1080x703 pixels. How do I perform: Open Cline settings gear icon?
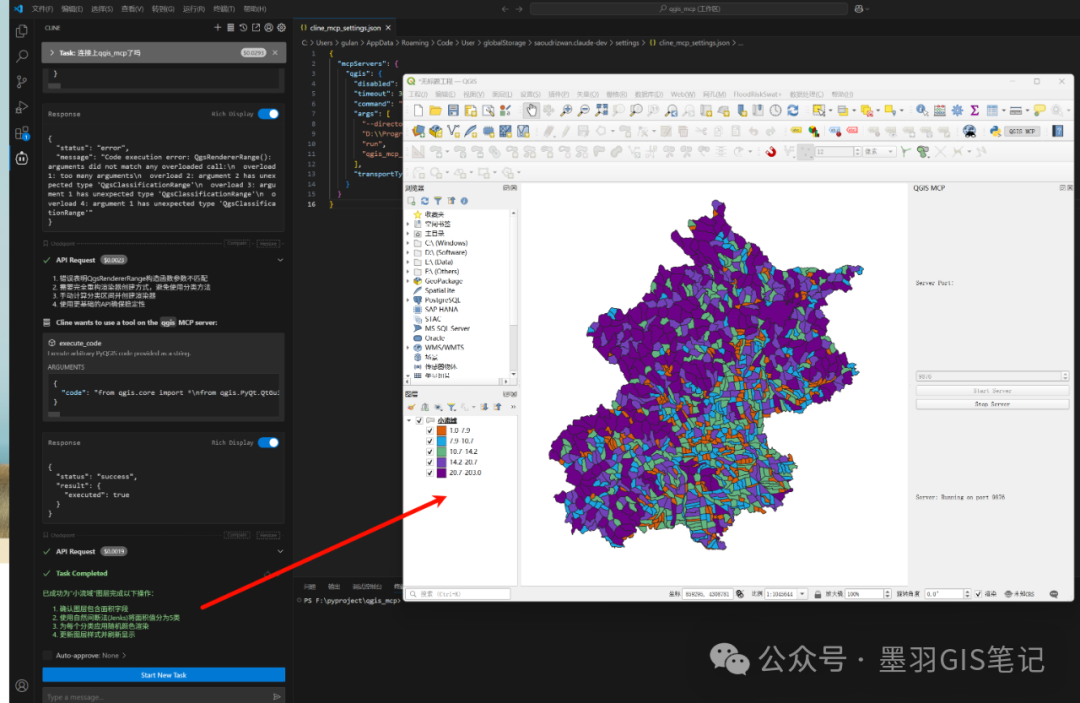click(x=282, y=27)
